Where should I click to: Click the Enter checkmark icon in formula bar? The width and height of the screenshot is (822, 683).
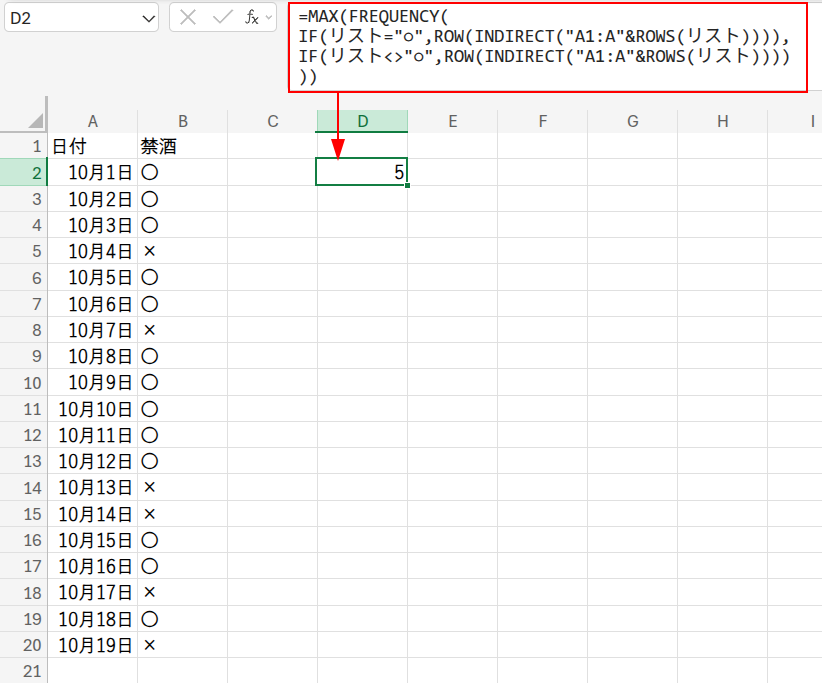(221, 18)
